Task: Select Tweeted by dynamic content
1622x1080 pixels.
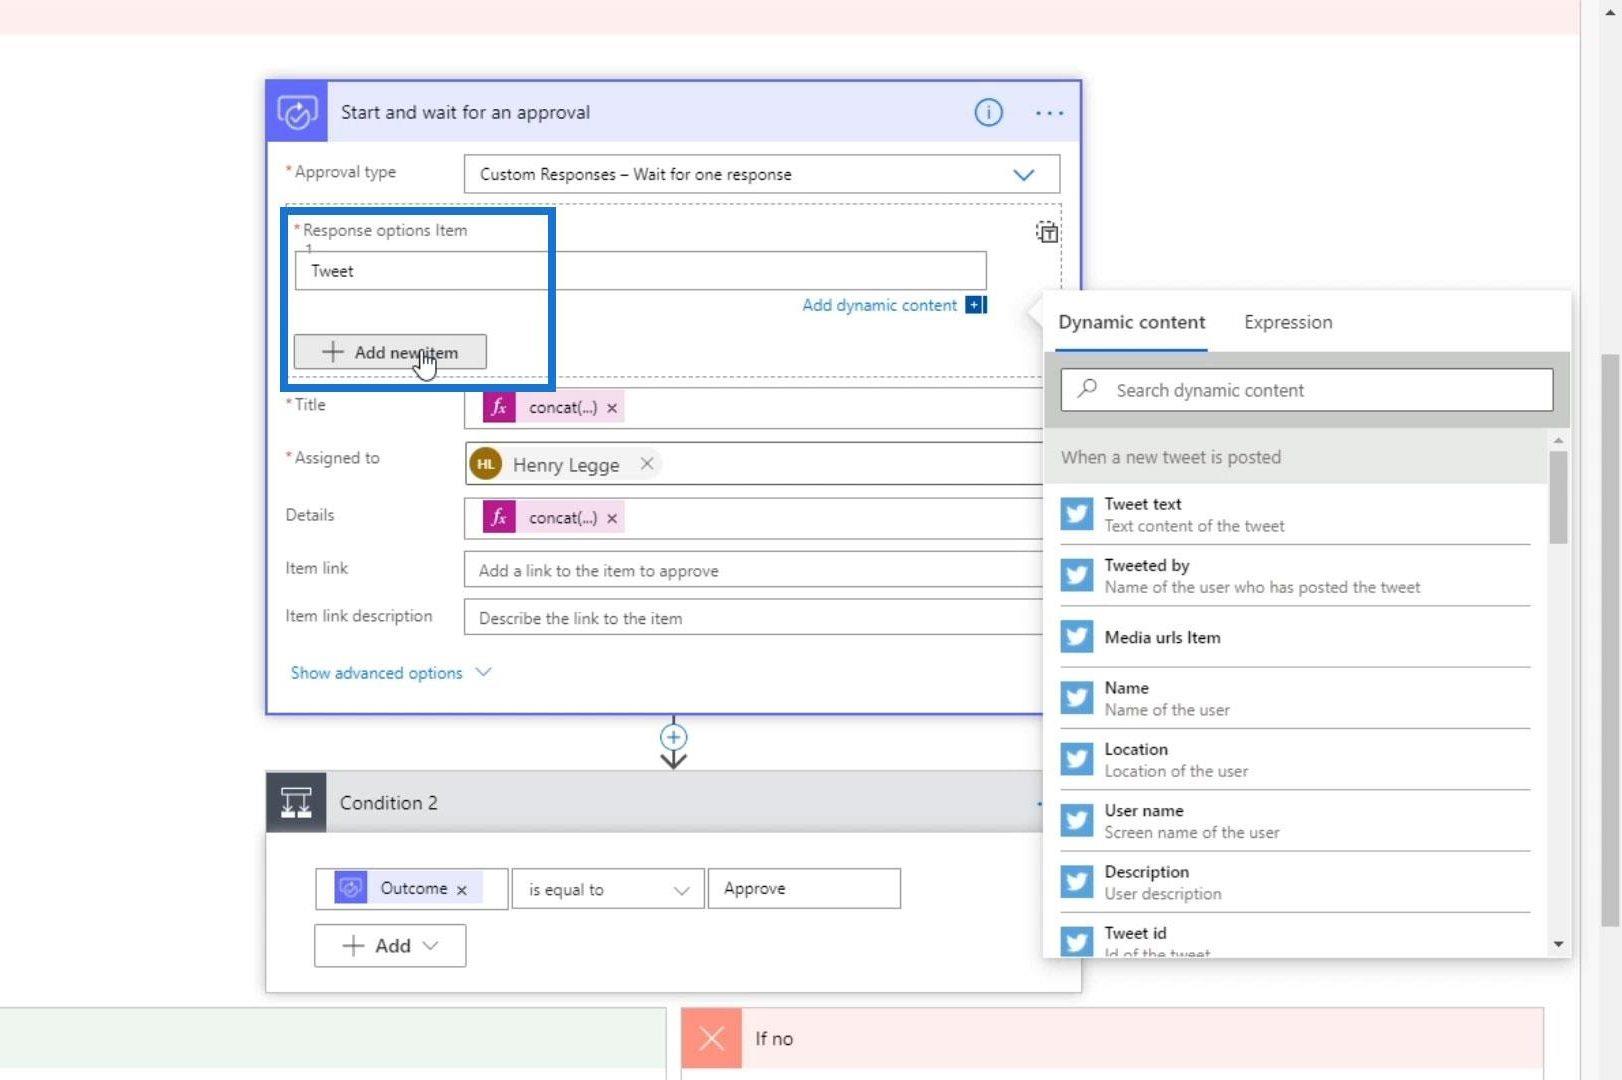Action: pos(1295,576)
